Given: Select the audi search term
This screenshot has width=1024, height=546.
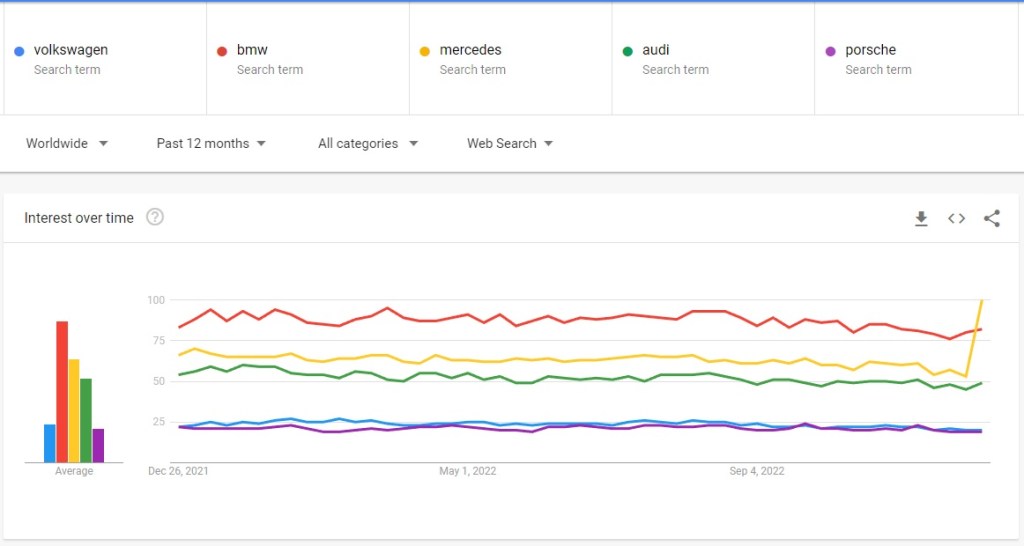Looking at the screenshot, I should [x=656, y=50].
